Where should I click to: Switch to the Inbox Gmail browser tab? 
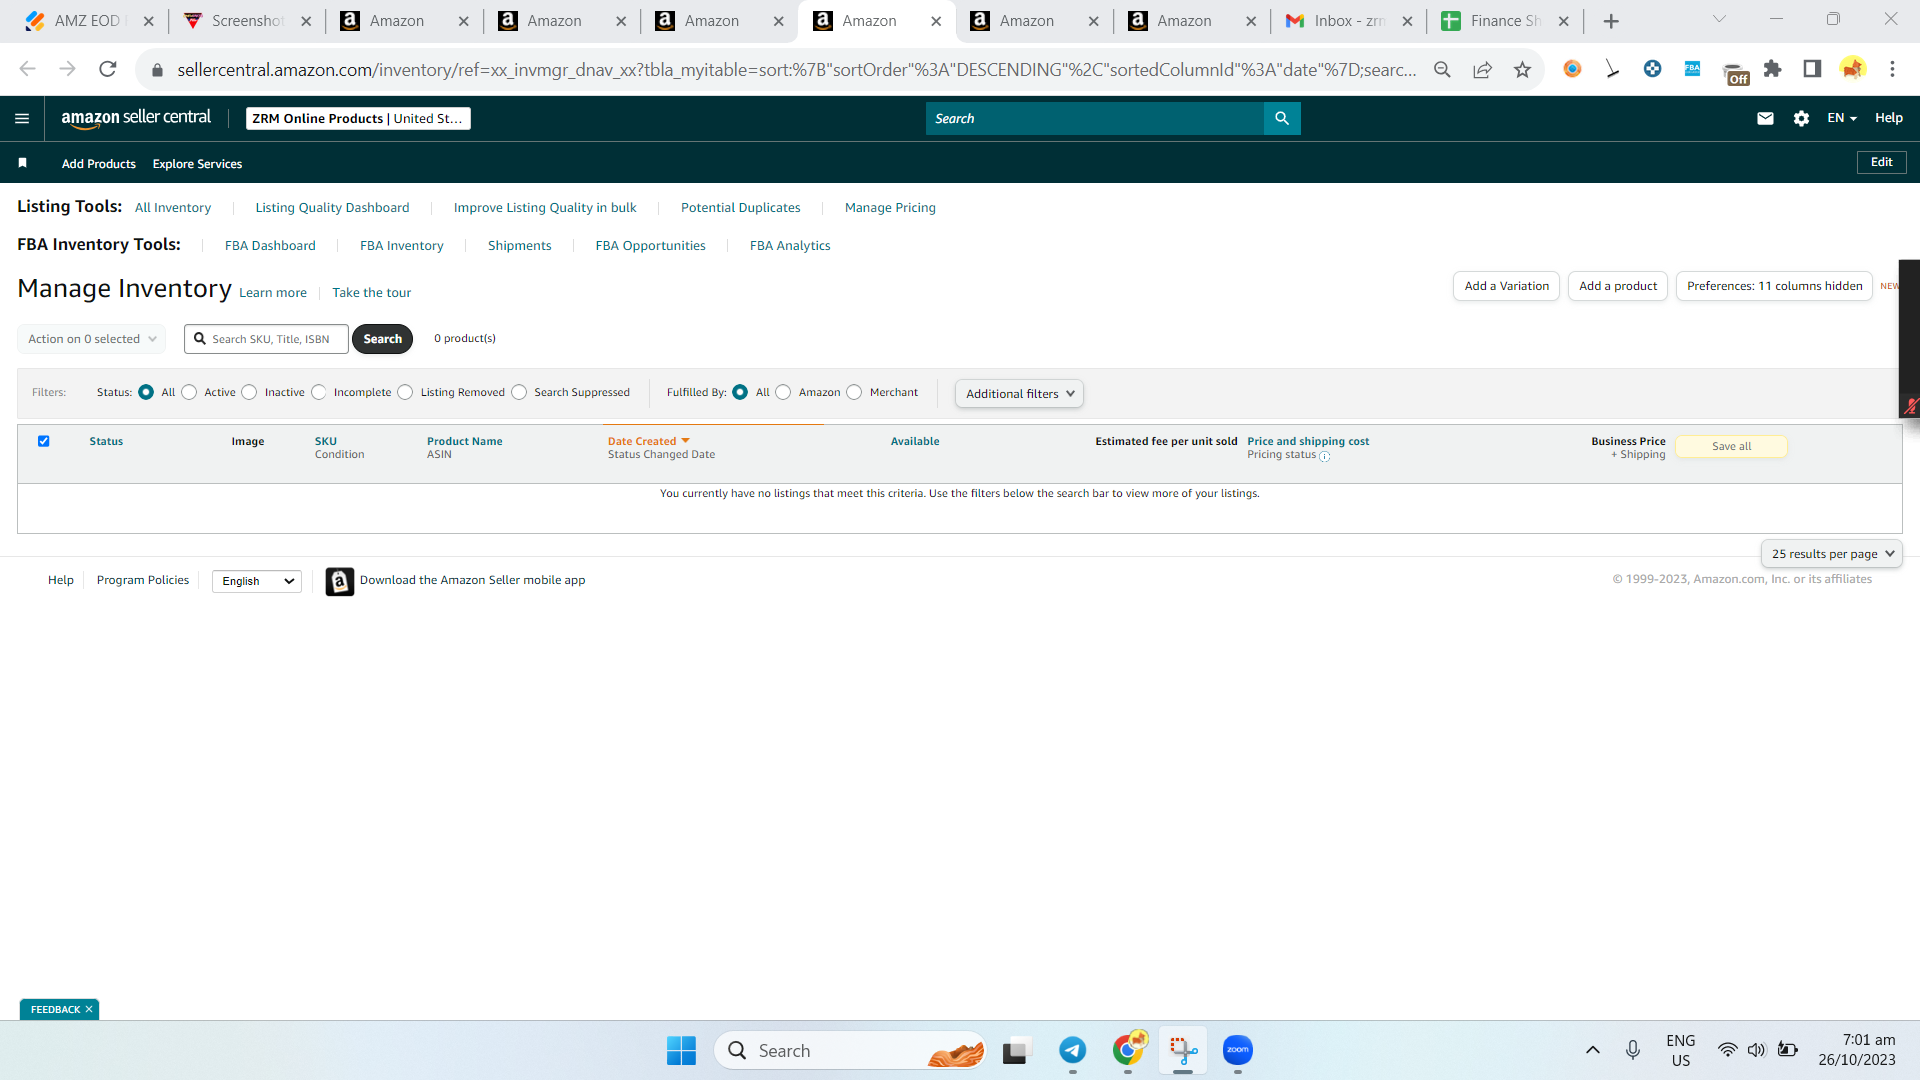pyautogui.click(x=1350, y=21)
